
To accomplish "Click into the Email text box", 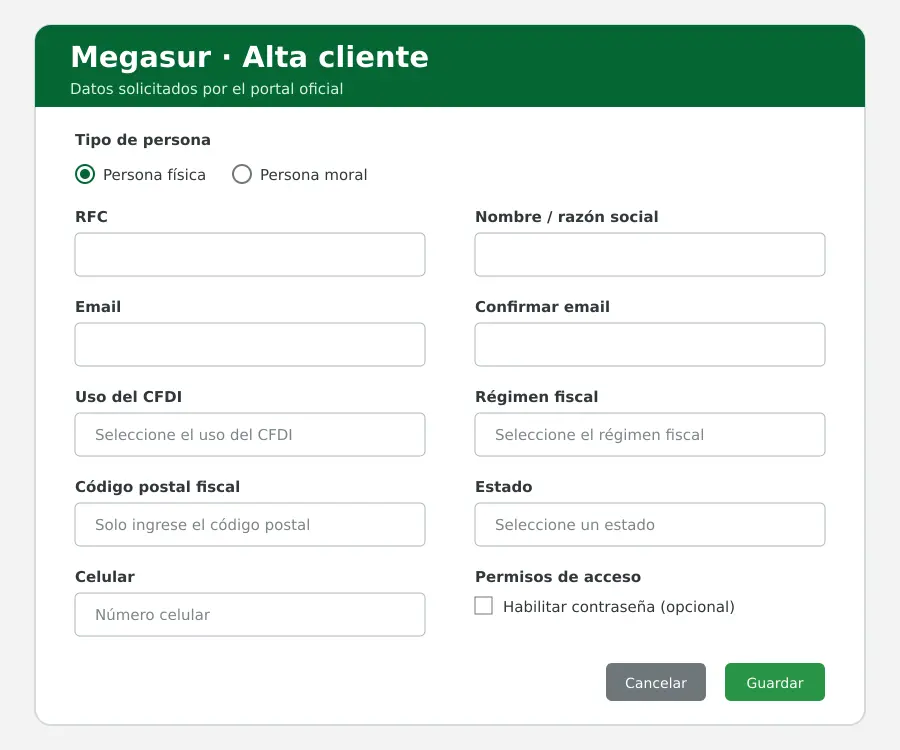I will click(x=250, y=345).
